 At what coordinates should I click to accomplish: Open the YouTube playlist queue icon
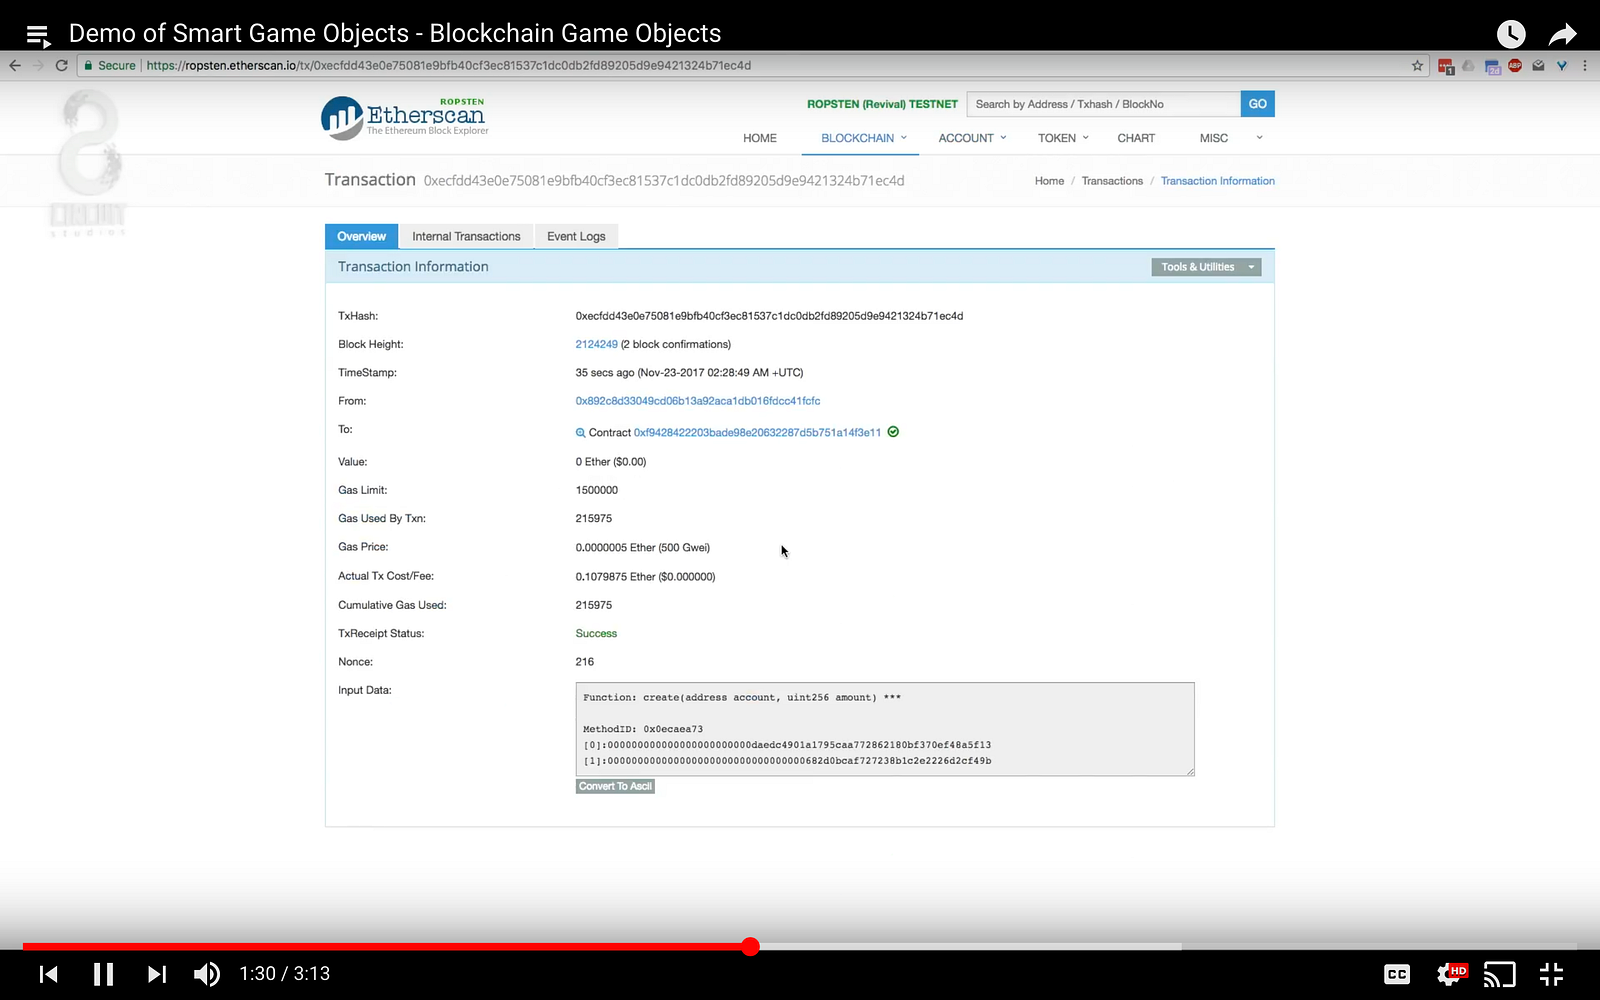pos(38,35)
